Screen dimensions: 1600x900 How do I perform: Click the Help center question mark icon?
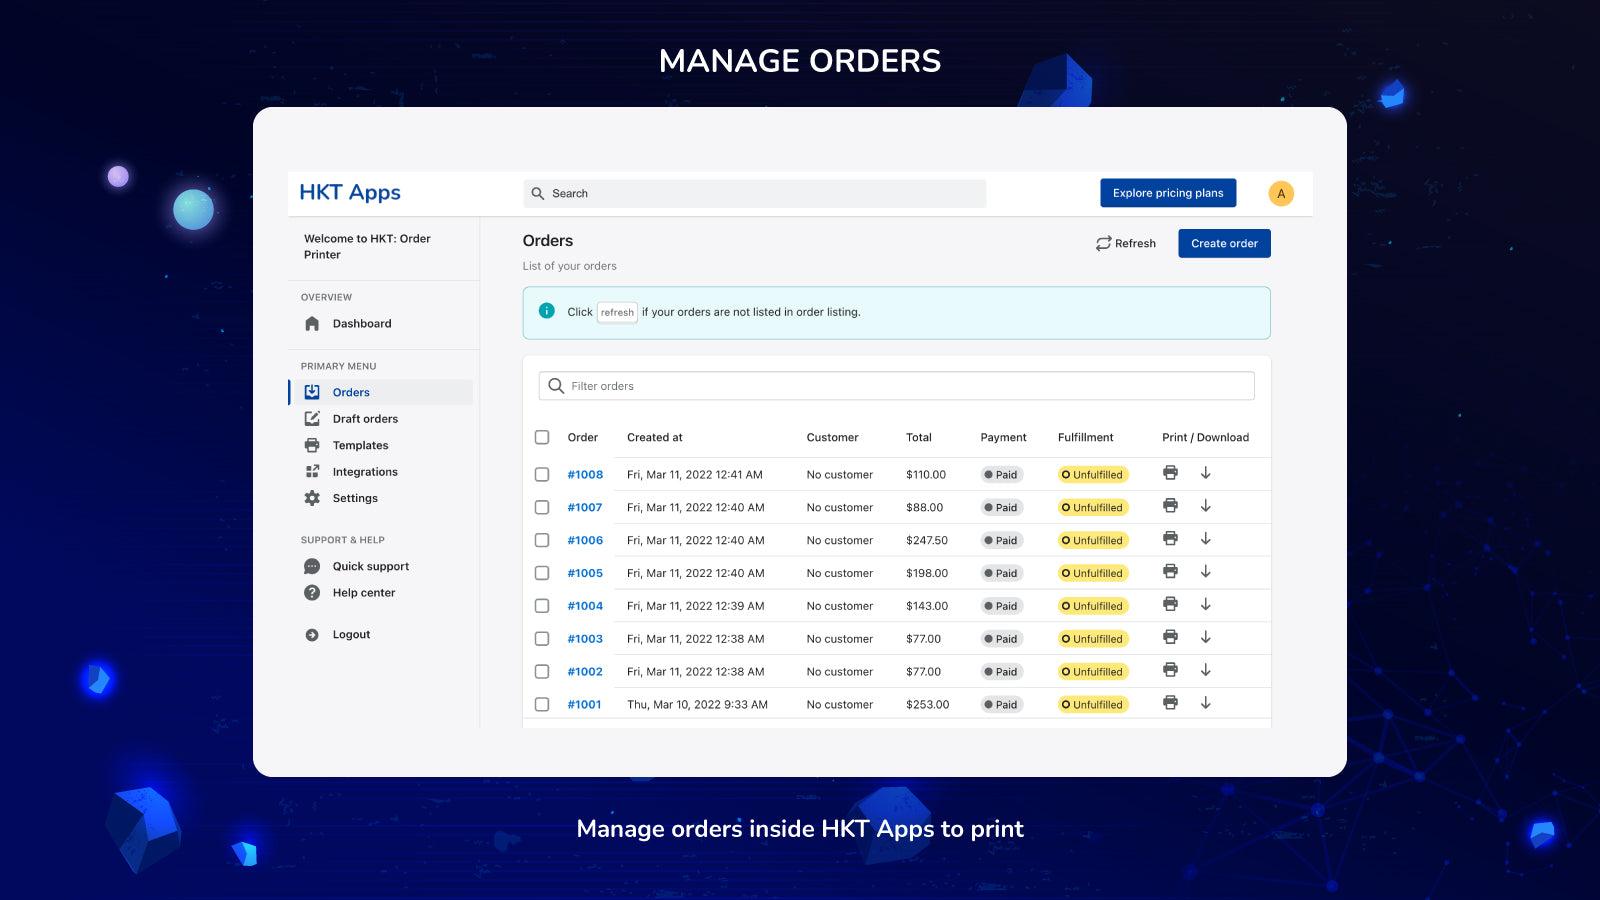pyautogui.click(x=311, y=592)
